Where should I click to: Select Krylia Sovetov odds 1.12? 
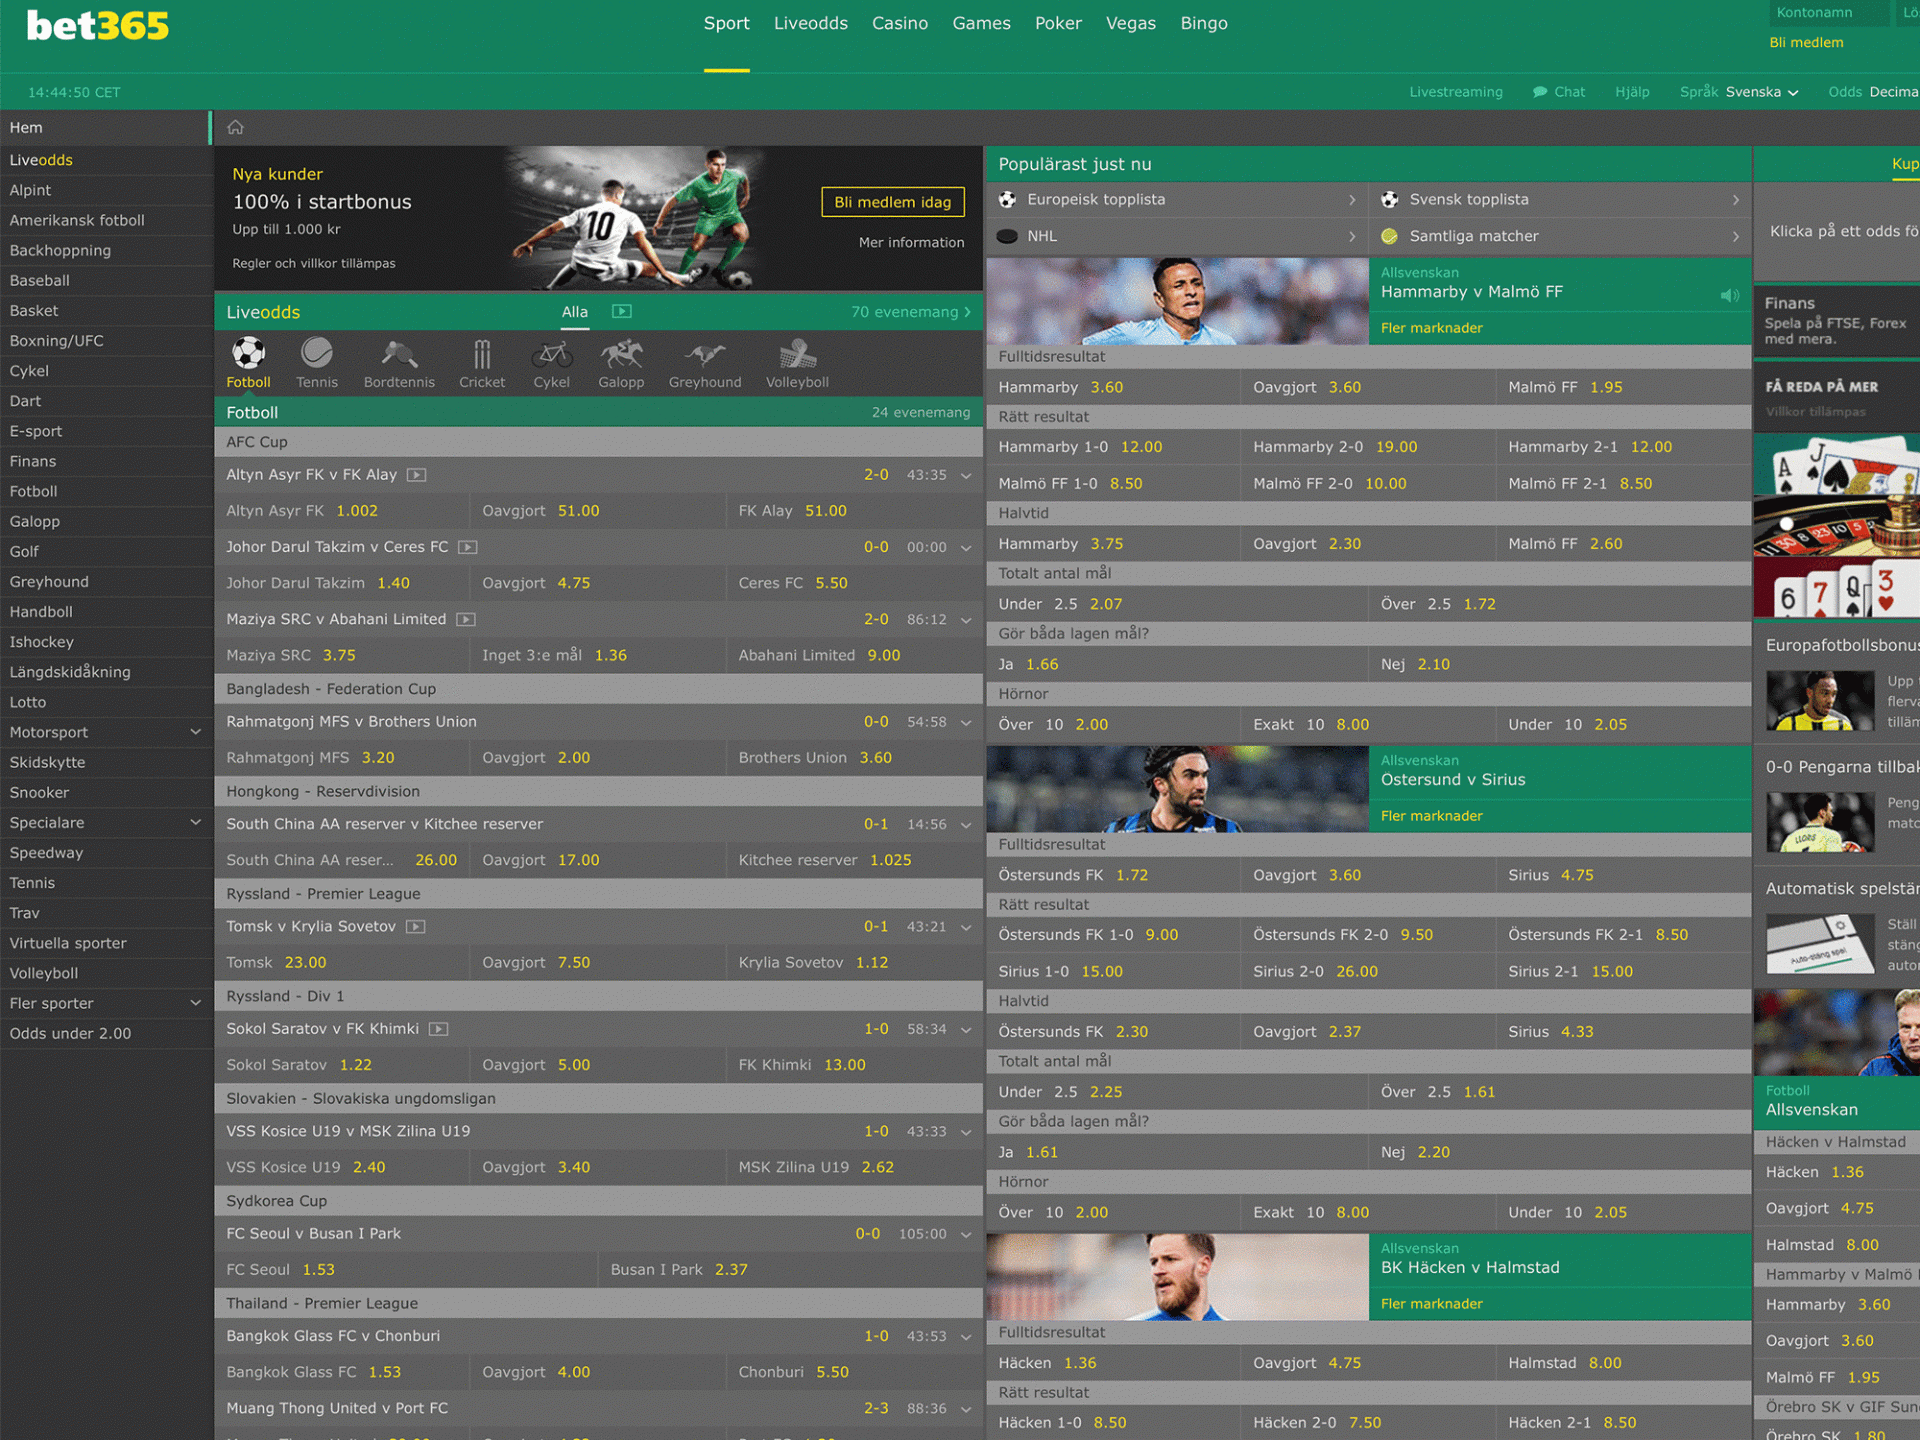point(854,963)
